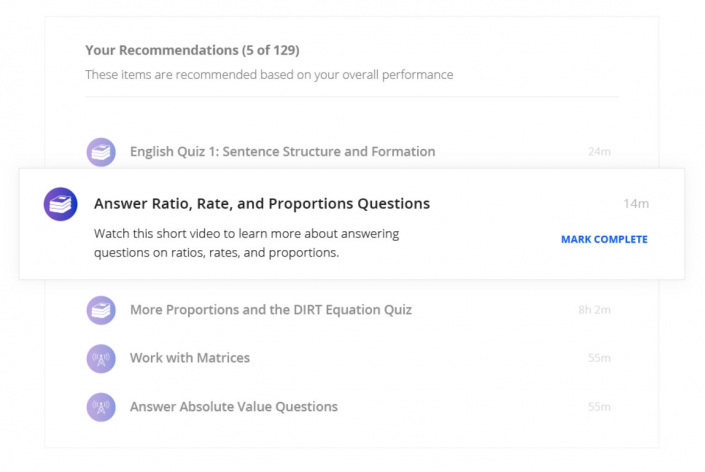Select the Answer Absolute Value Questions item
The image size is (705, 472).
coord(233,407)
